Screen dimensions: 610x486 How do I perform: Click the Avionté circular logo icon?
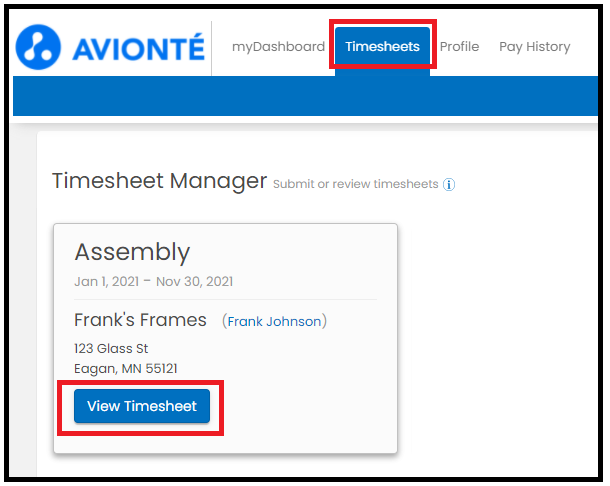(x=38, y=47)
